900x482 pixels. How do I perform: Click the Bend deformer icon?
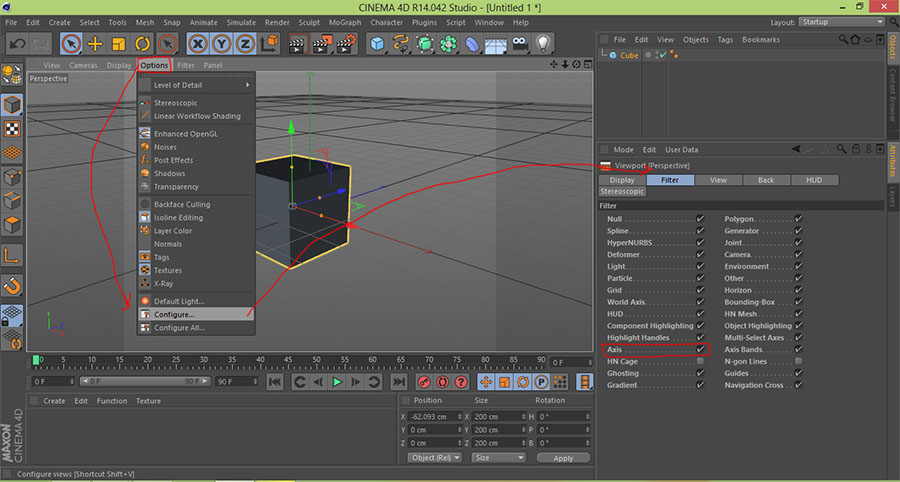click(x=472, y=44)
